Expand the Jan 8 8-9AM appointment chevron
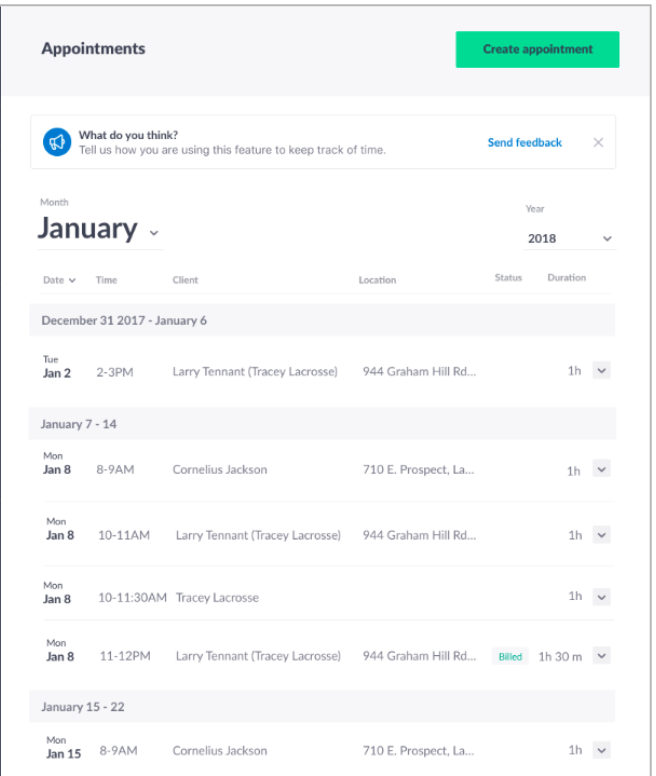656x776 pixels. [x=602, y=469]
